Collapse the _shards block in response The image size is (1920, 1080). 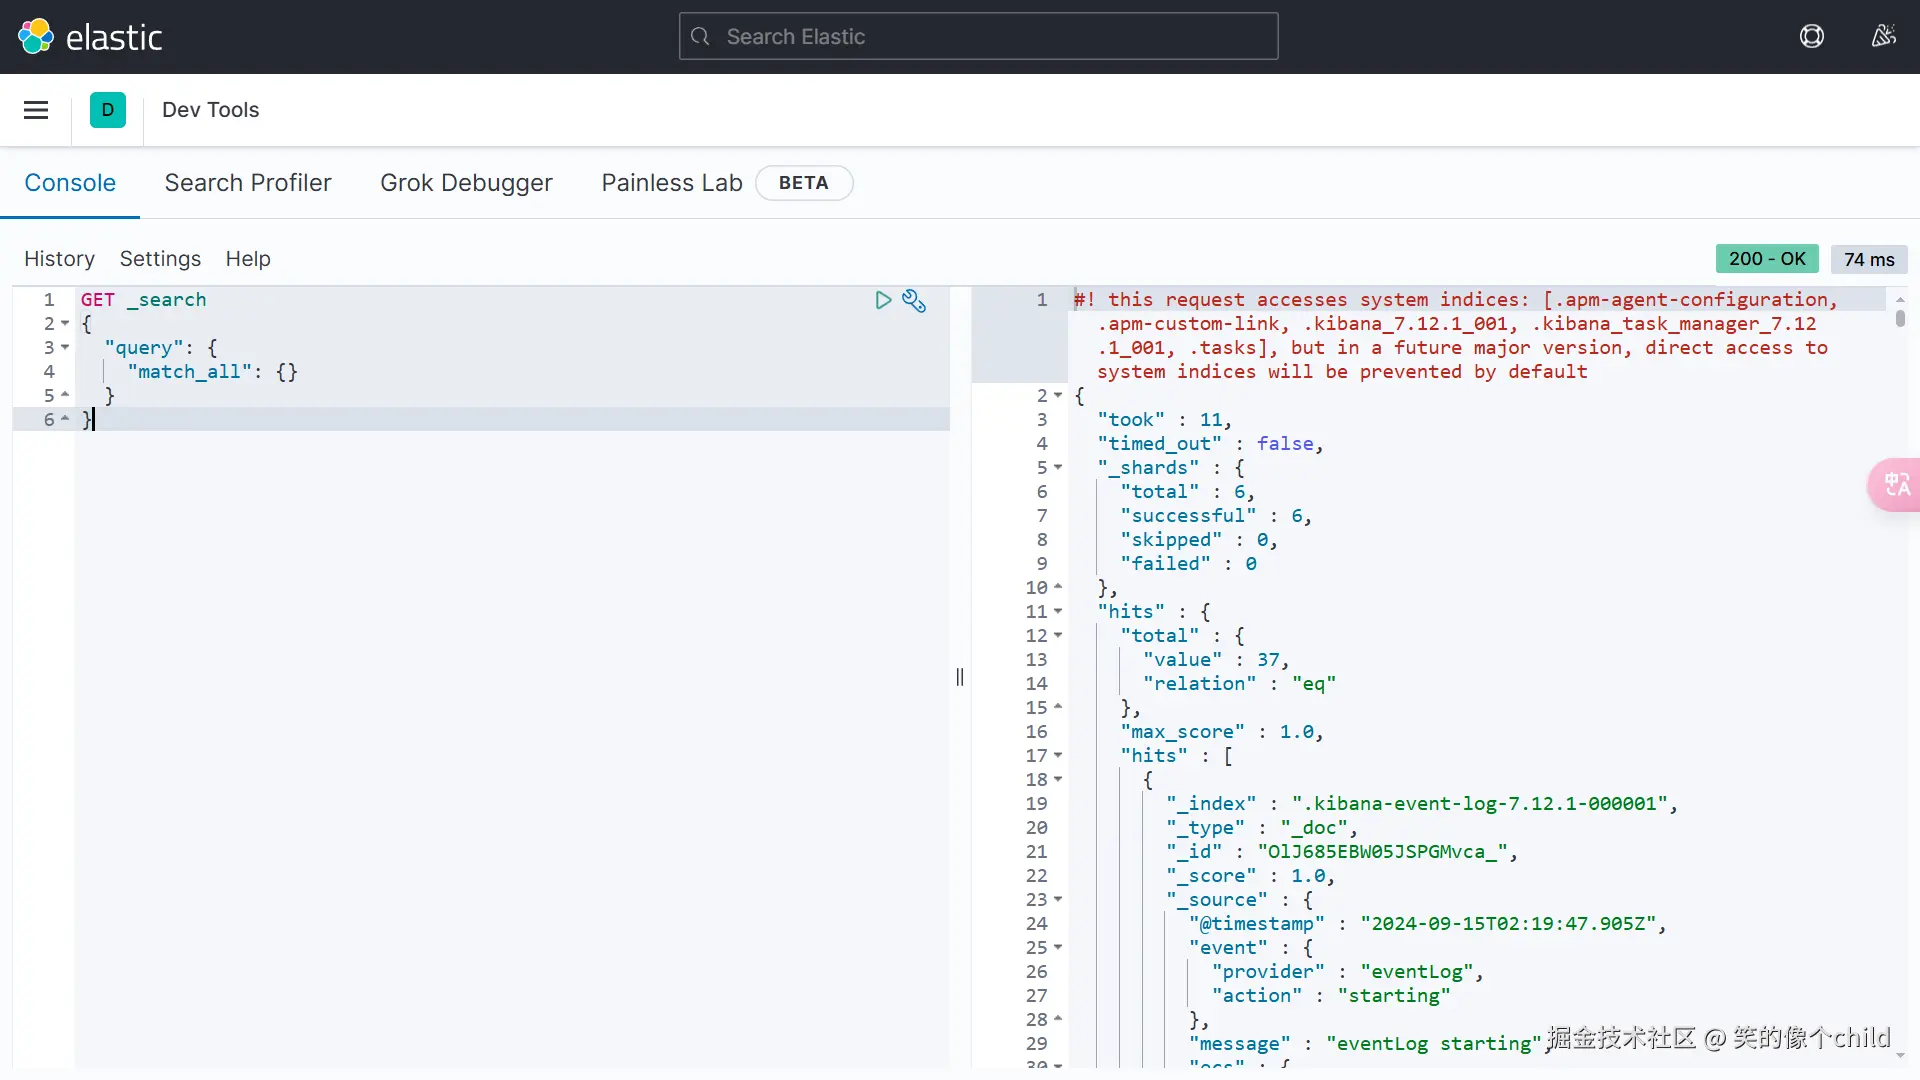tap(1058, 468)
